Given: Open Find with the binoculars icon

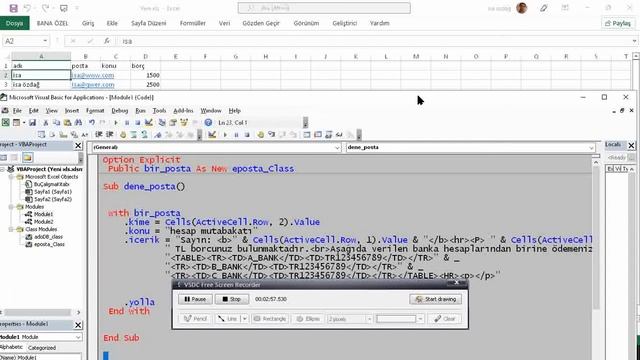Looking at the screenshot, I should [78, 122].
